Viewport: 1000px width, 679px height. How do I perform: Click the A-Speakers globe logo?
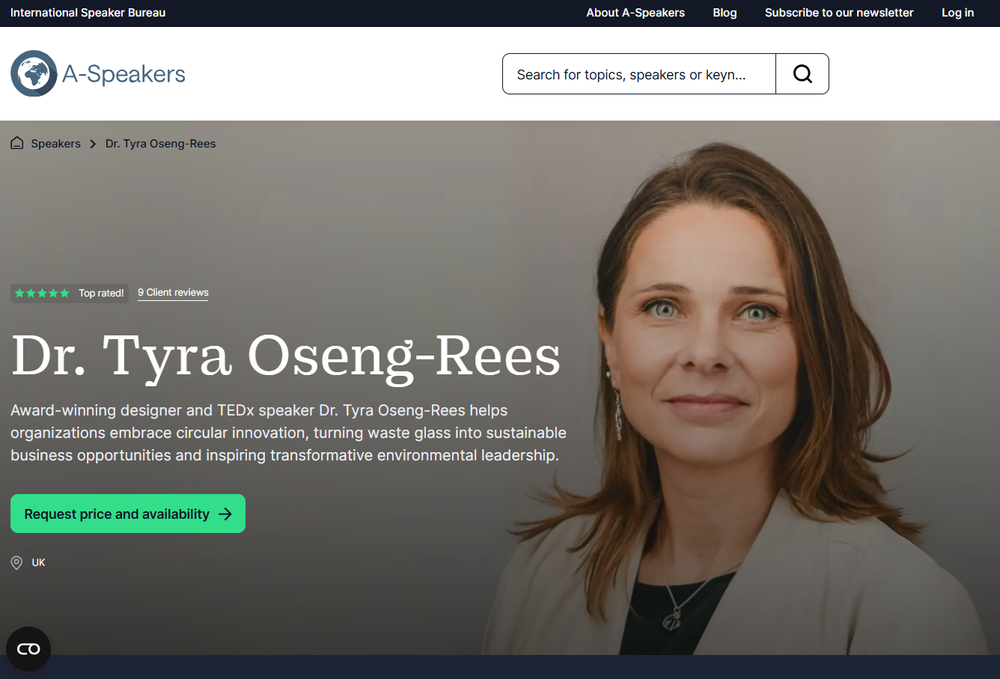(34, 73)
